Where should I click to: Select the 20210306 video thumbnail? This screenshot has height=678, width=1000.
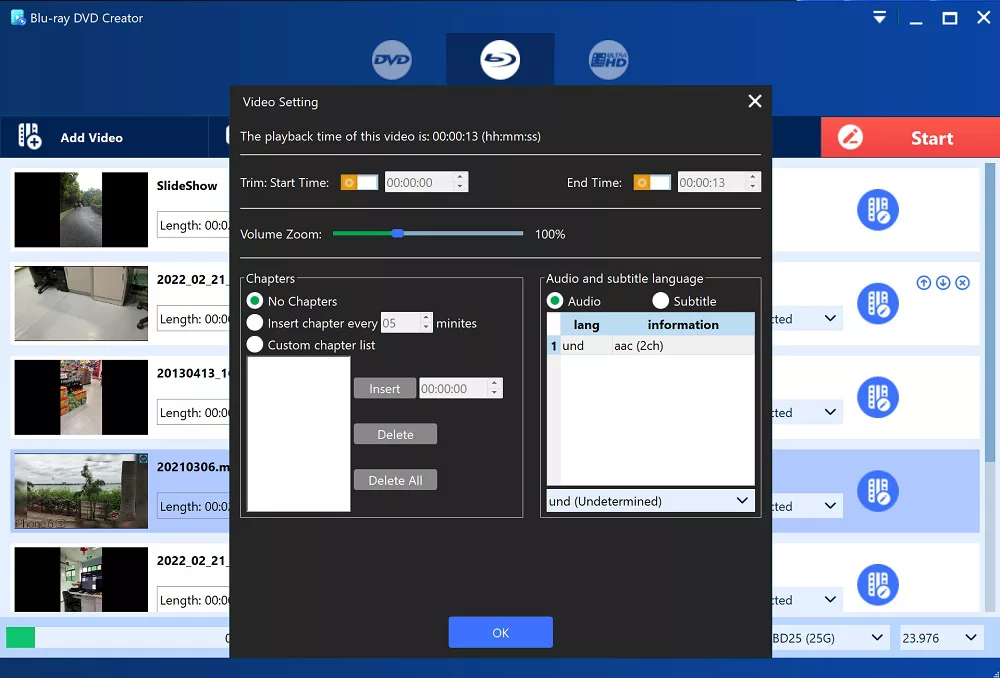click(81, 491)
